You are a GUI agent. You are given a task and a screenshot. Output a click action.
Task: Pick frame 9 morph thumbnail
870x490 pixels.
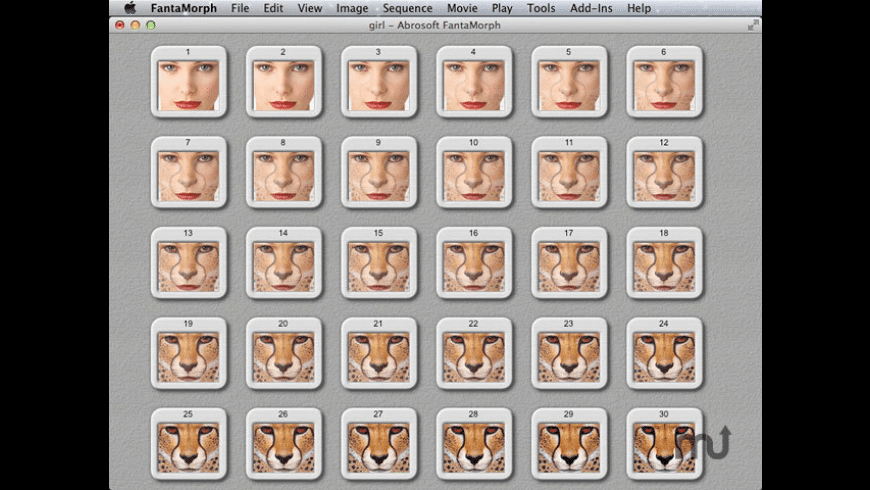[x=378, y=175]
